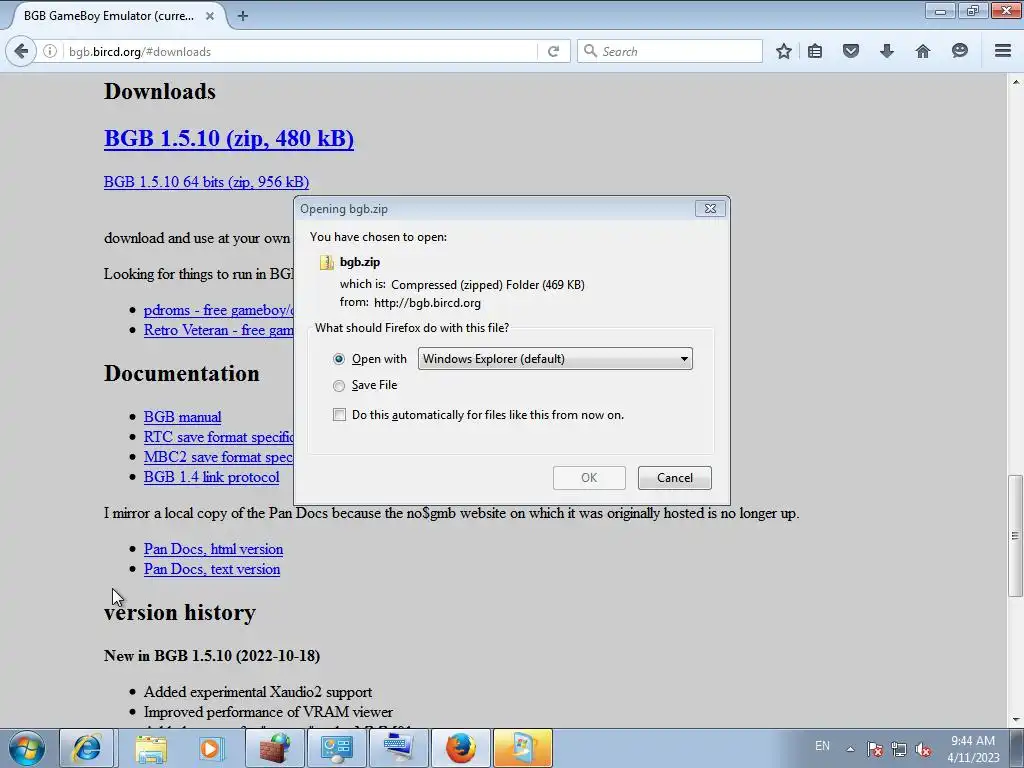This screenshot has height=768, width=1024.
Task: Open the Control Panel taskbar icon
Action: pyautogui.click(x=337, y=748)
